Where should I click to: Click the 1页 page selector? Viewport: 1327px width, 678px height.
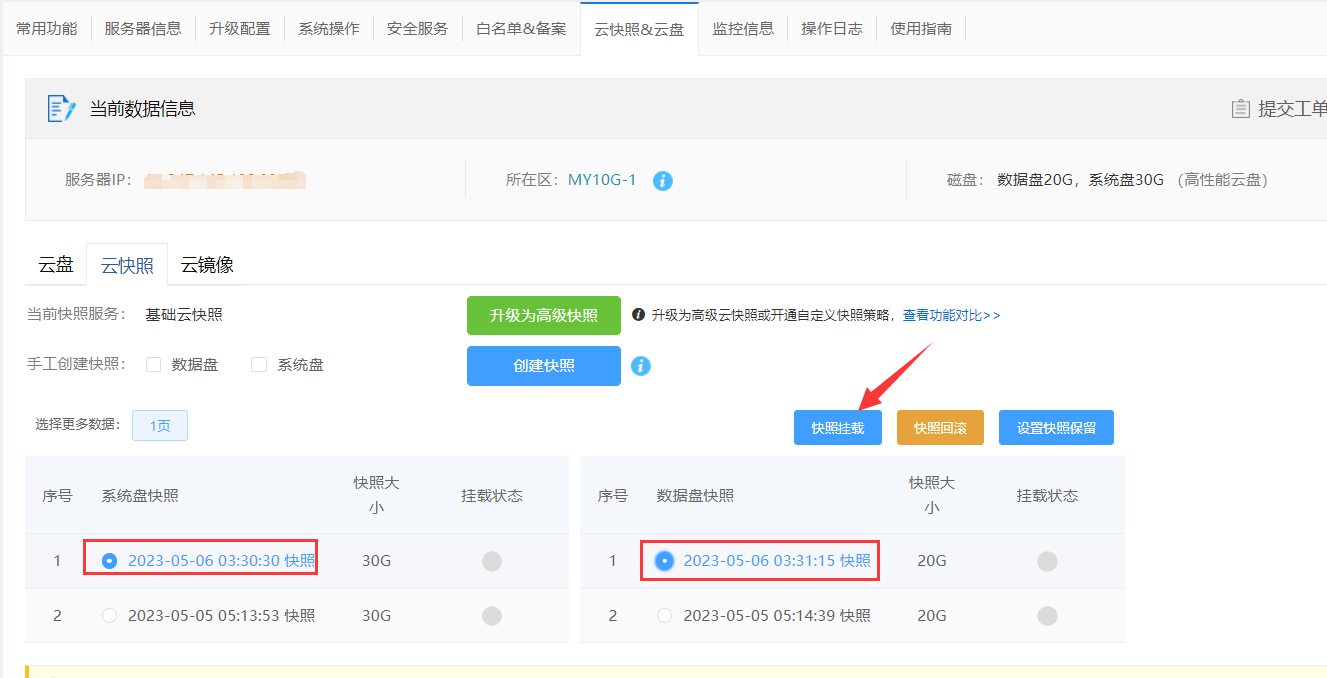click(160, 425)
